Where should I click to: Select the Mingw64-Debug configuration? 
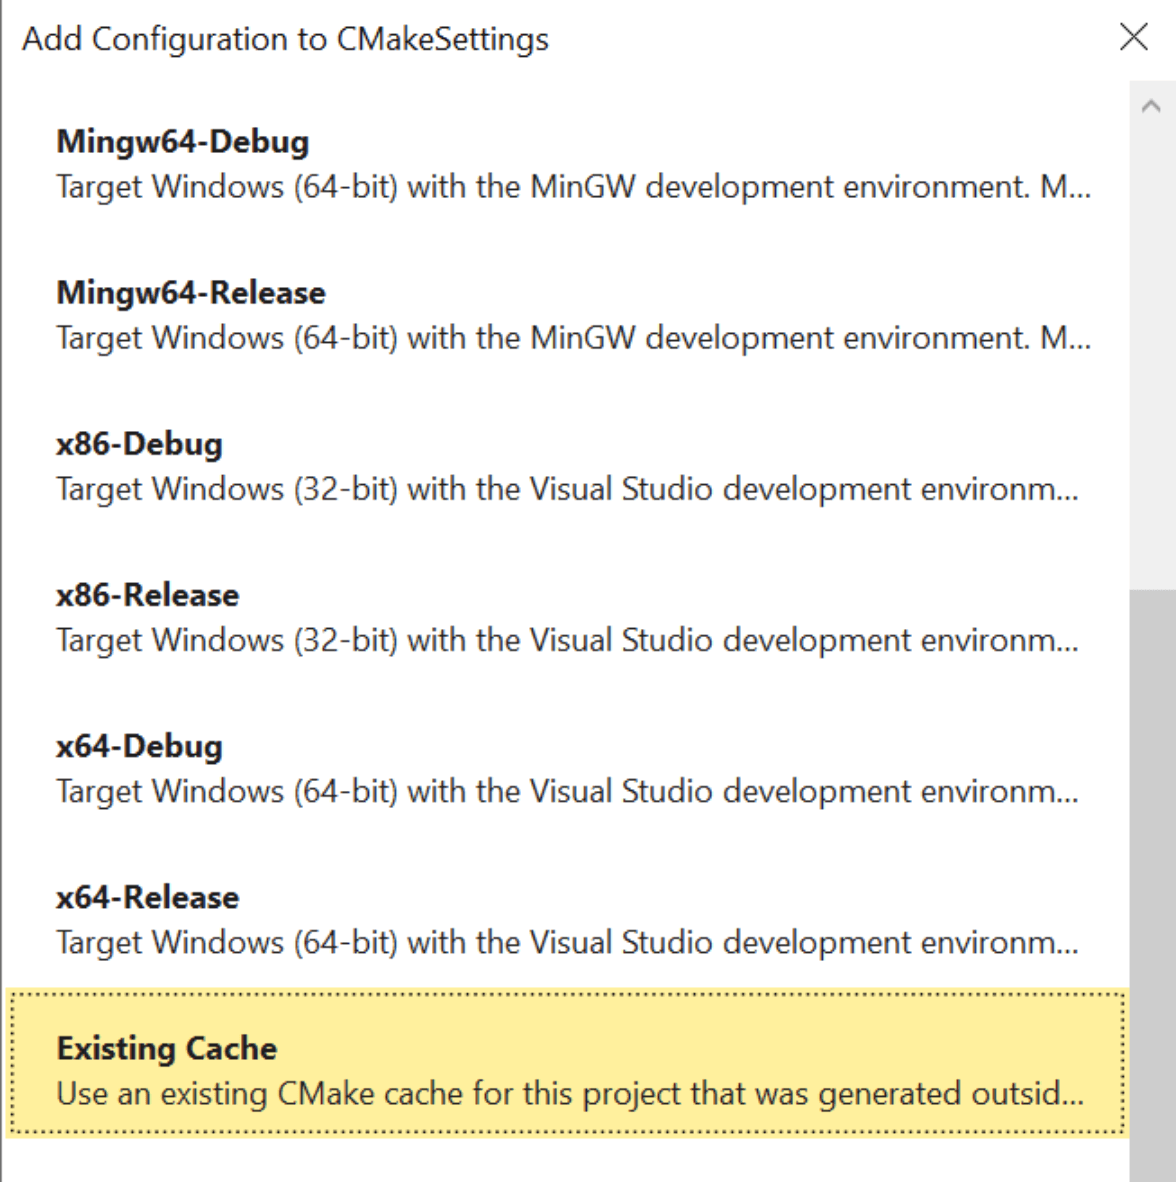coord(182,142)
